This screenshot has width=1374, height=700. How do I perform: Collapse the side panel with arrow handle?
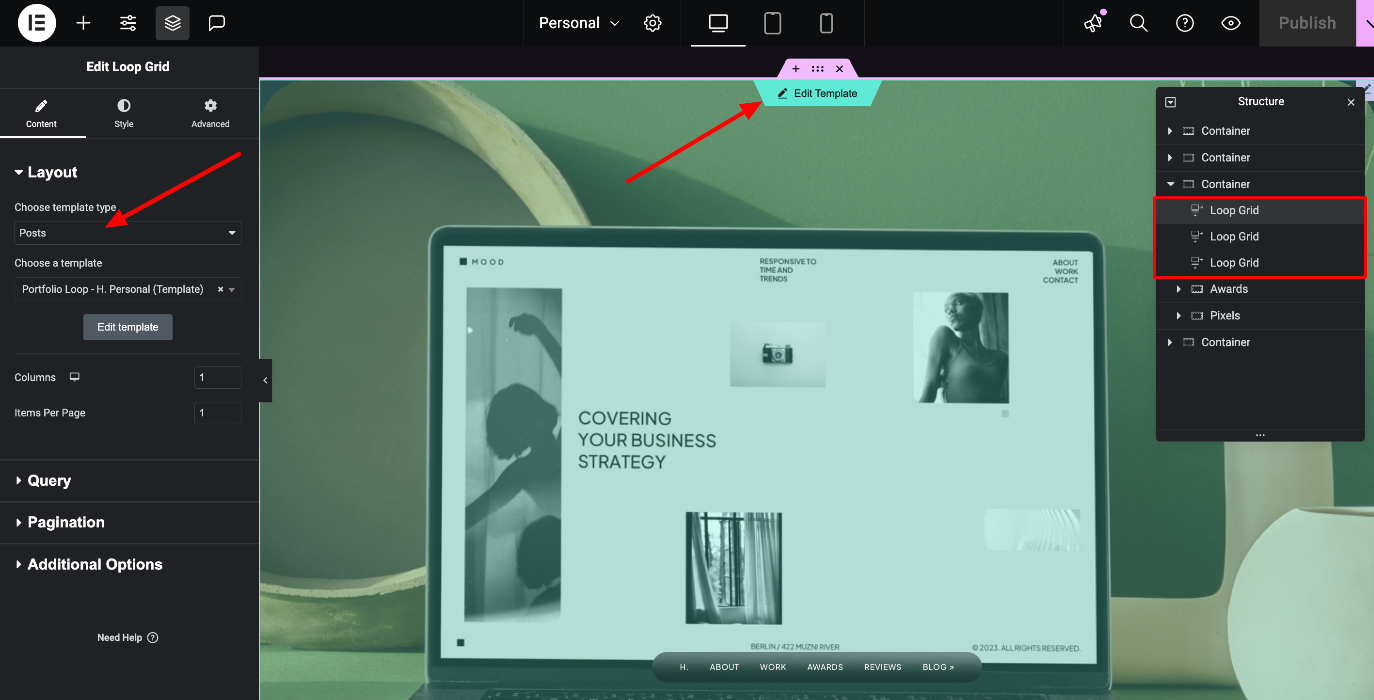pyautogui.click(x=265, y=380)
